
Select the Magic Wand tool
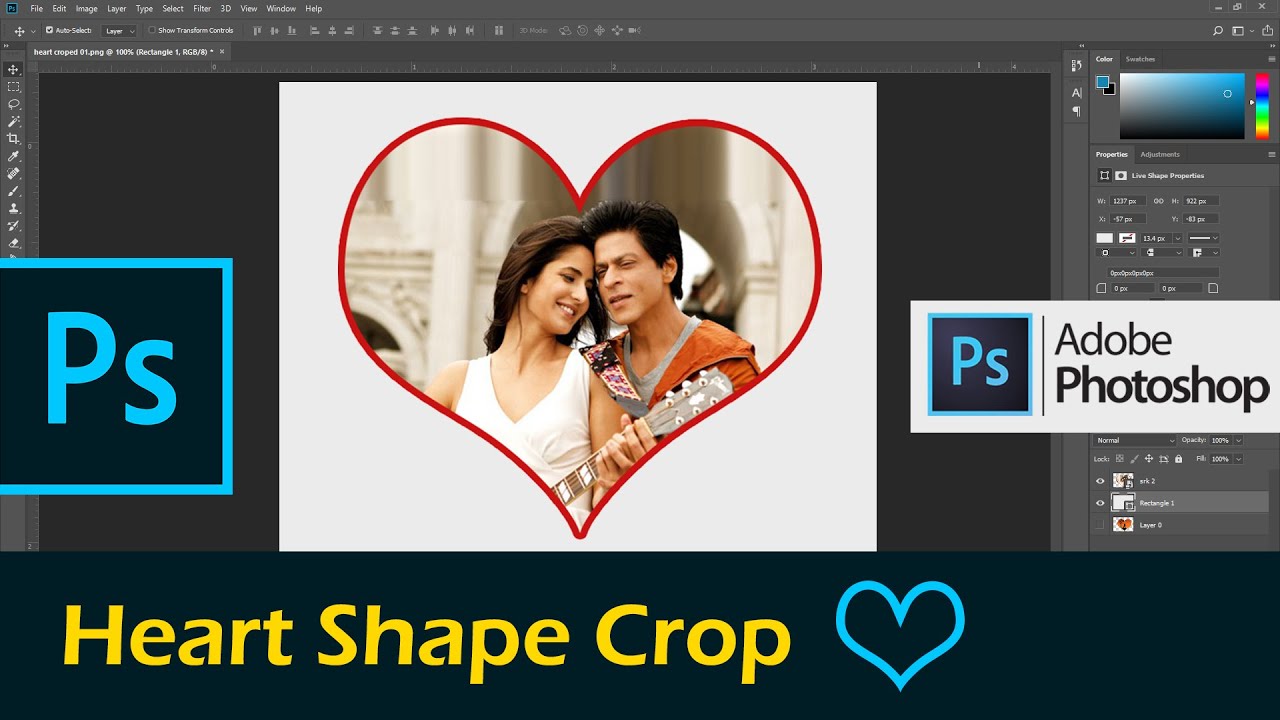coord(13,121)
